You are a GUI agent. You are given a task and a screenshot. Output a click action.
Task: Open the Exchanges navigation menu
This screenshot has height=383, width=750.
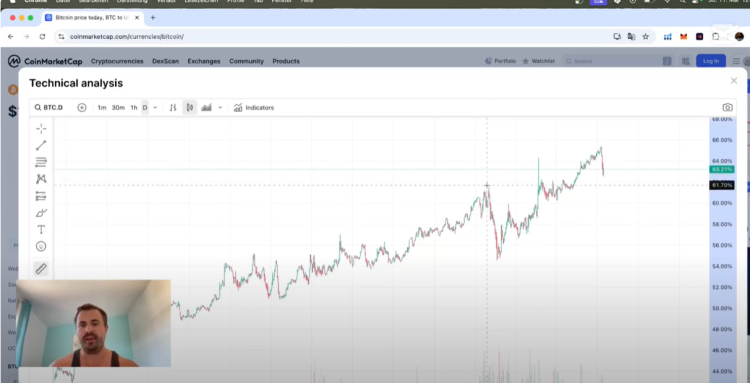click(x=204, y=61)
